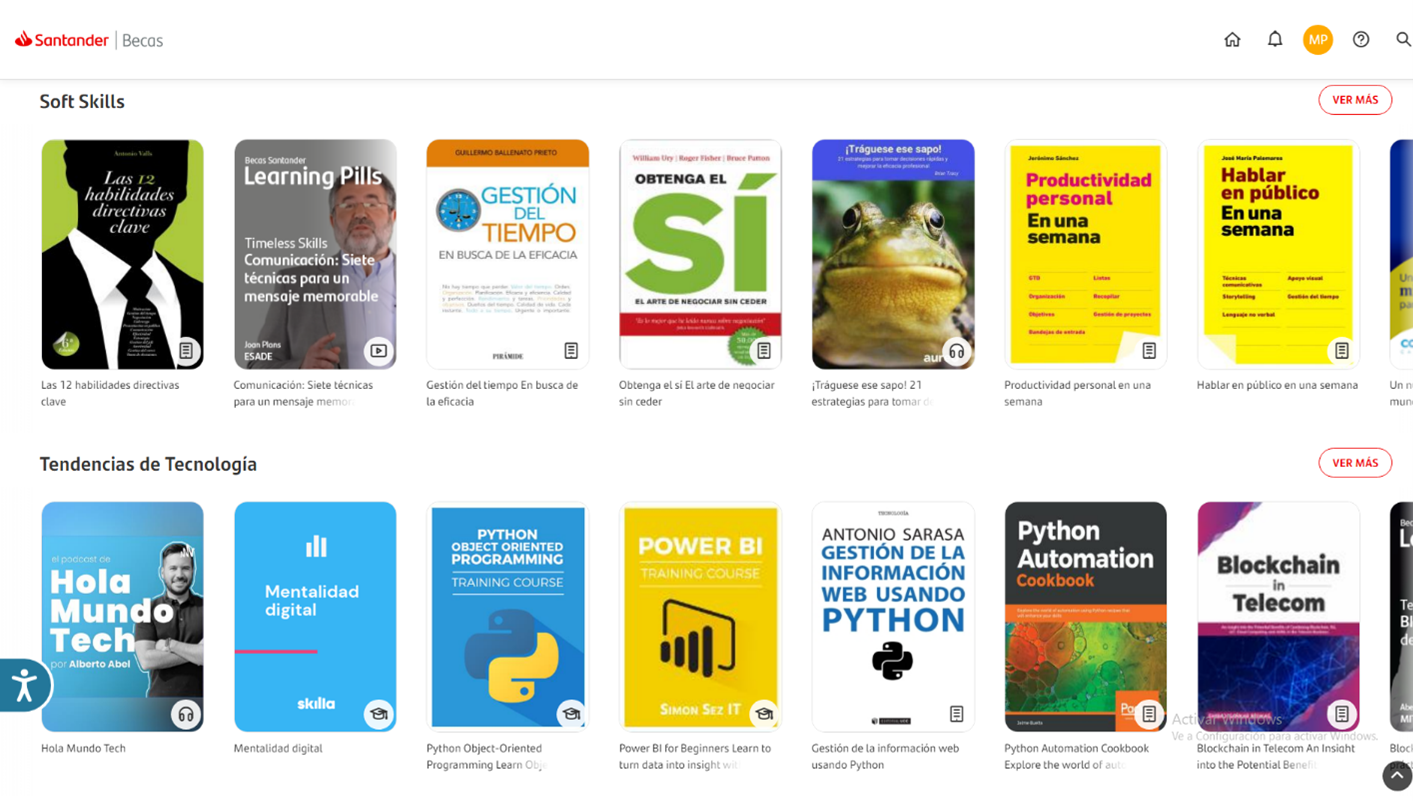Image resolution: width=1413 pixels, height=801 pixels.
Task: Click document icon on Obtenga el sí cover
Action: (x=764, y=351)
